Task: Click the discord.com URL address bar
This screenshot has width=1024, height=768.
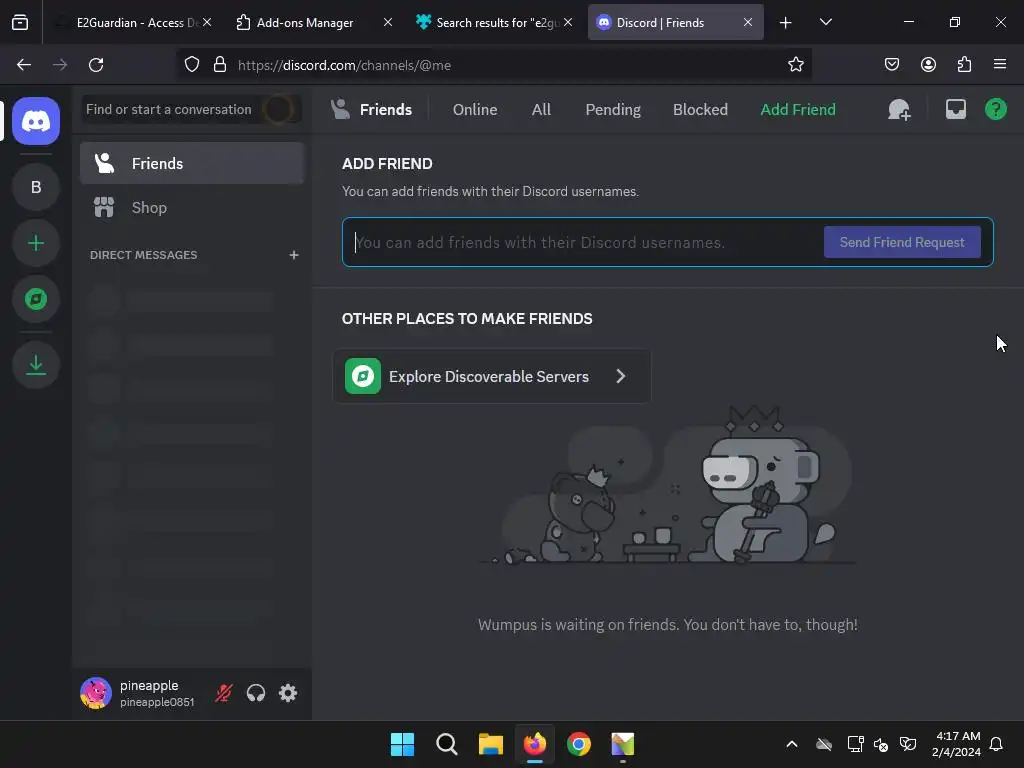Action: coord(496,65)
